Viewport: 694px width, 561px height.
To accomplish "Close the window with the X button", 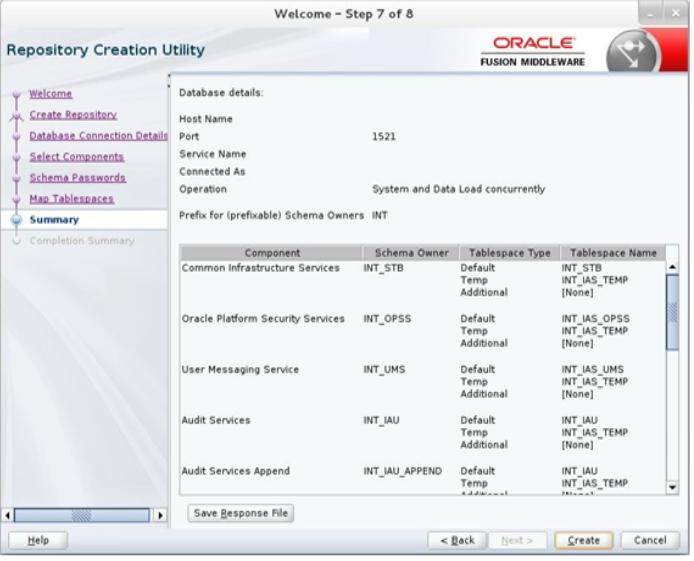I will click(676, 14).
